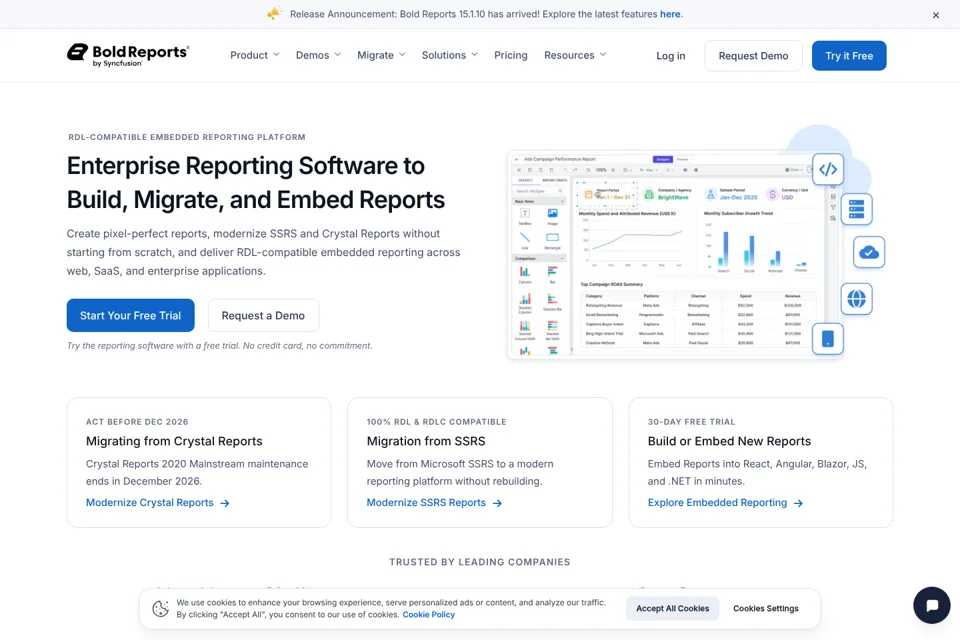The image size is (960, 640).
Task: Open the Cookie Policy link
Action: (x=429, y=615)
